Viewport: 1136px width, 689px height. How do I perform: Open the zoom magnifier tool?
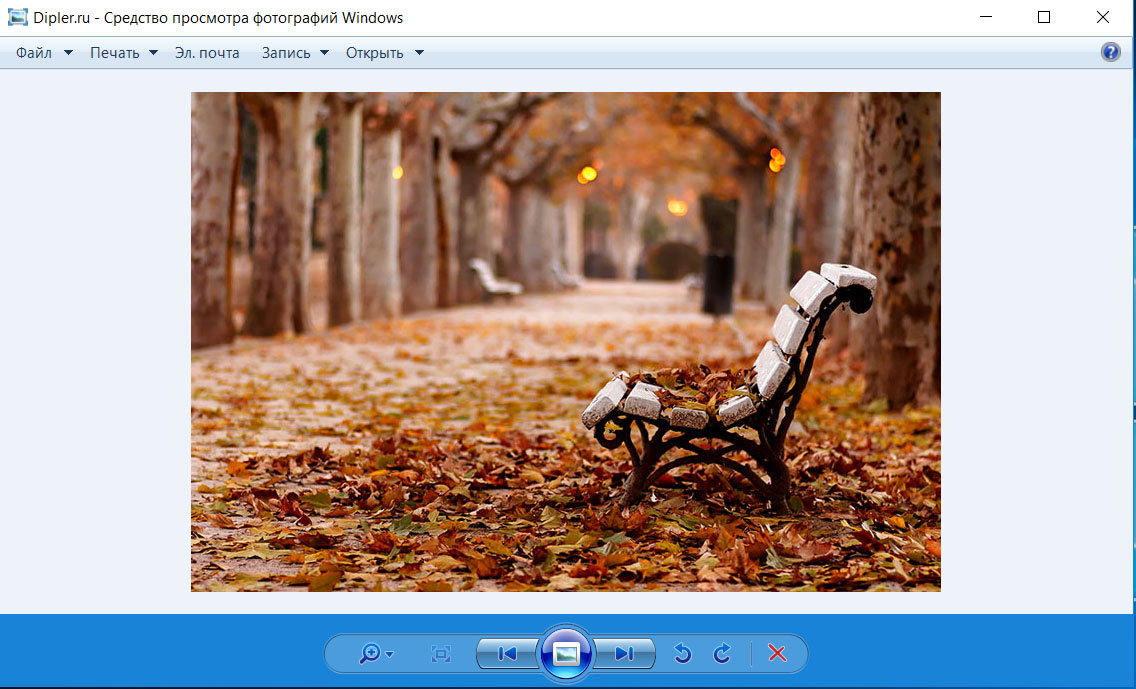370,653
